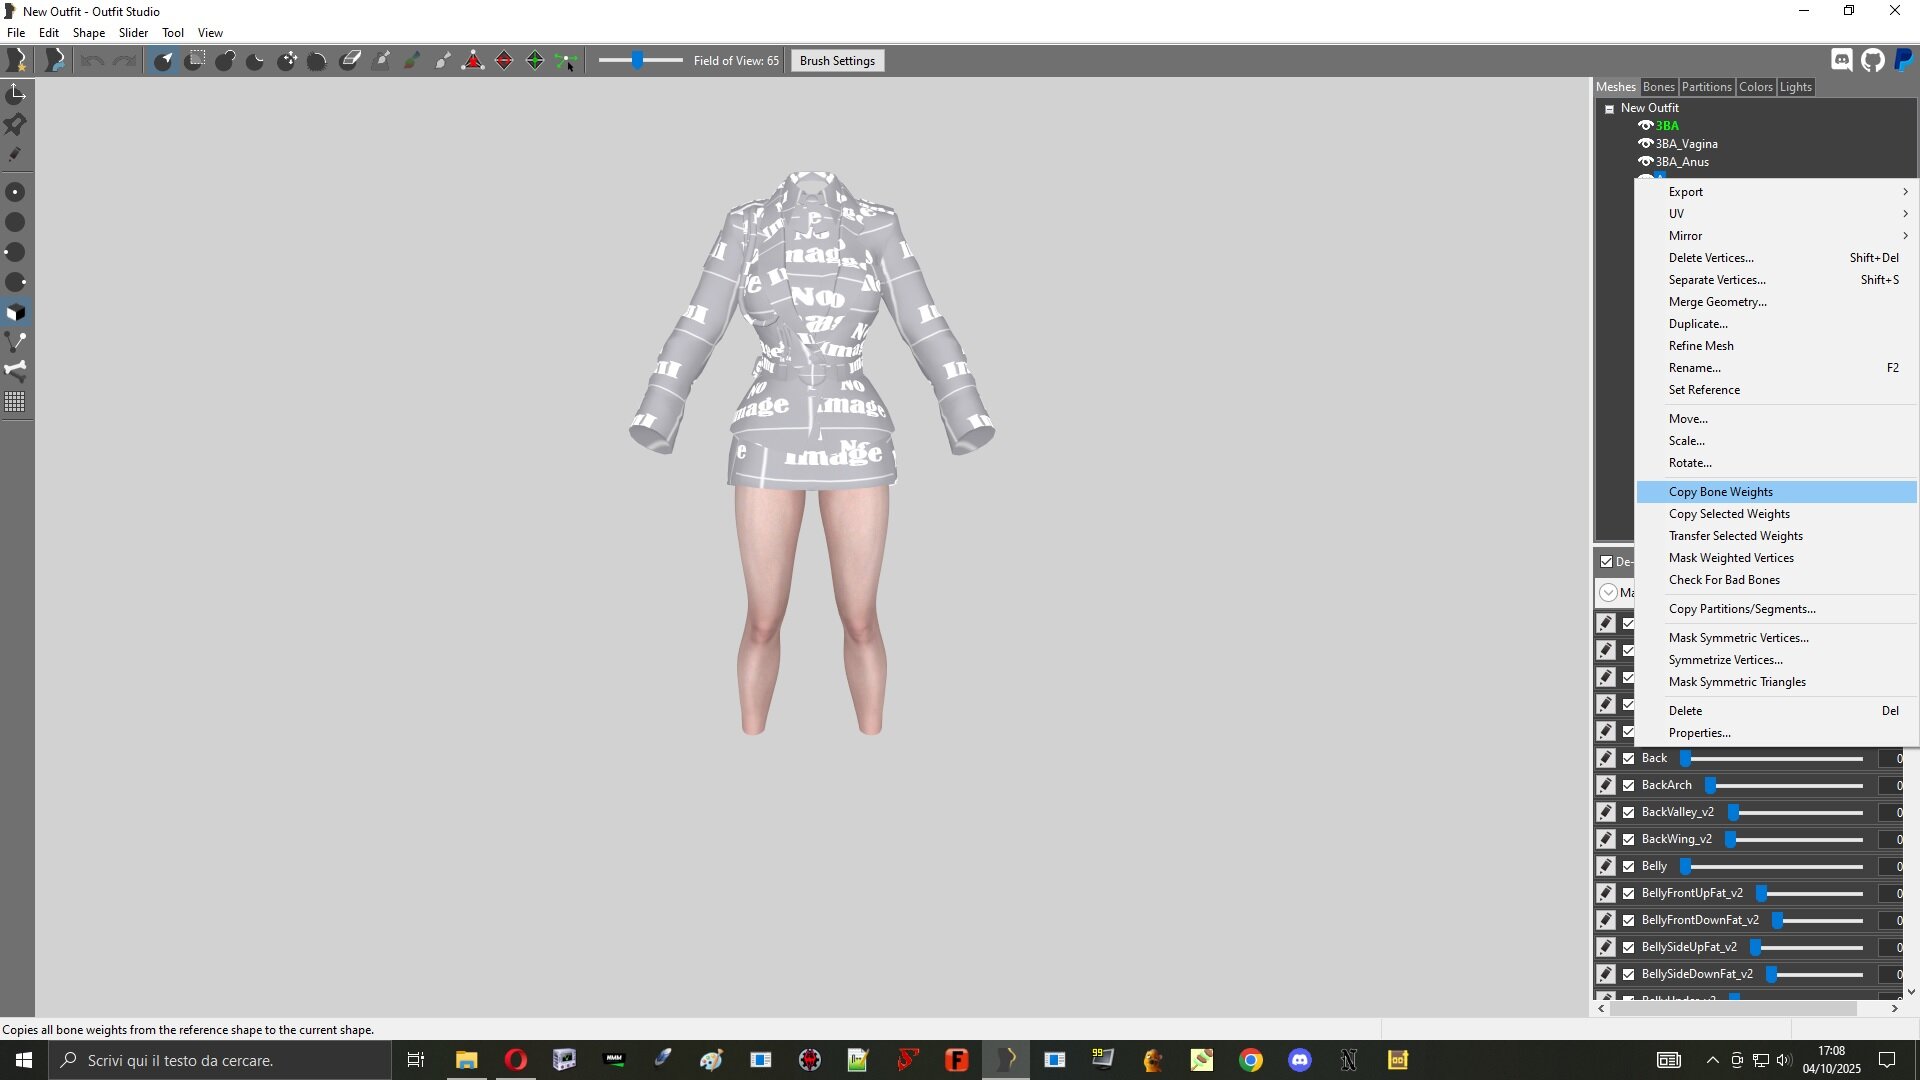
Task: Open the File menu
Action: point(16,33)
